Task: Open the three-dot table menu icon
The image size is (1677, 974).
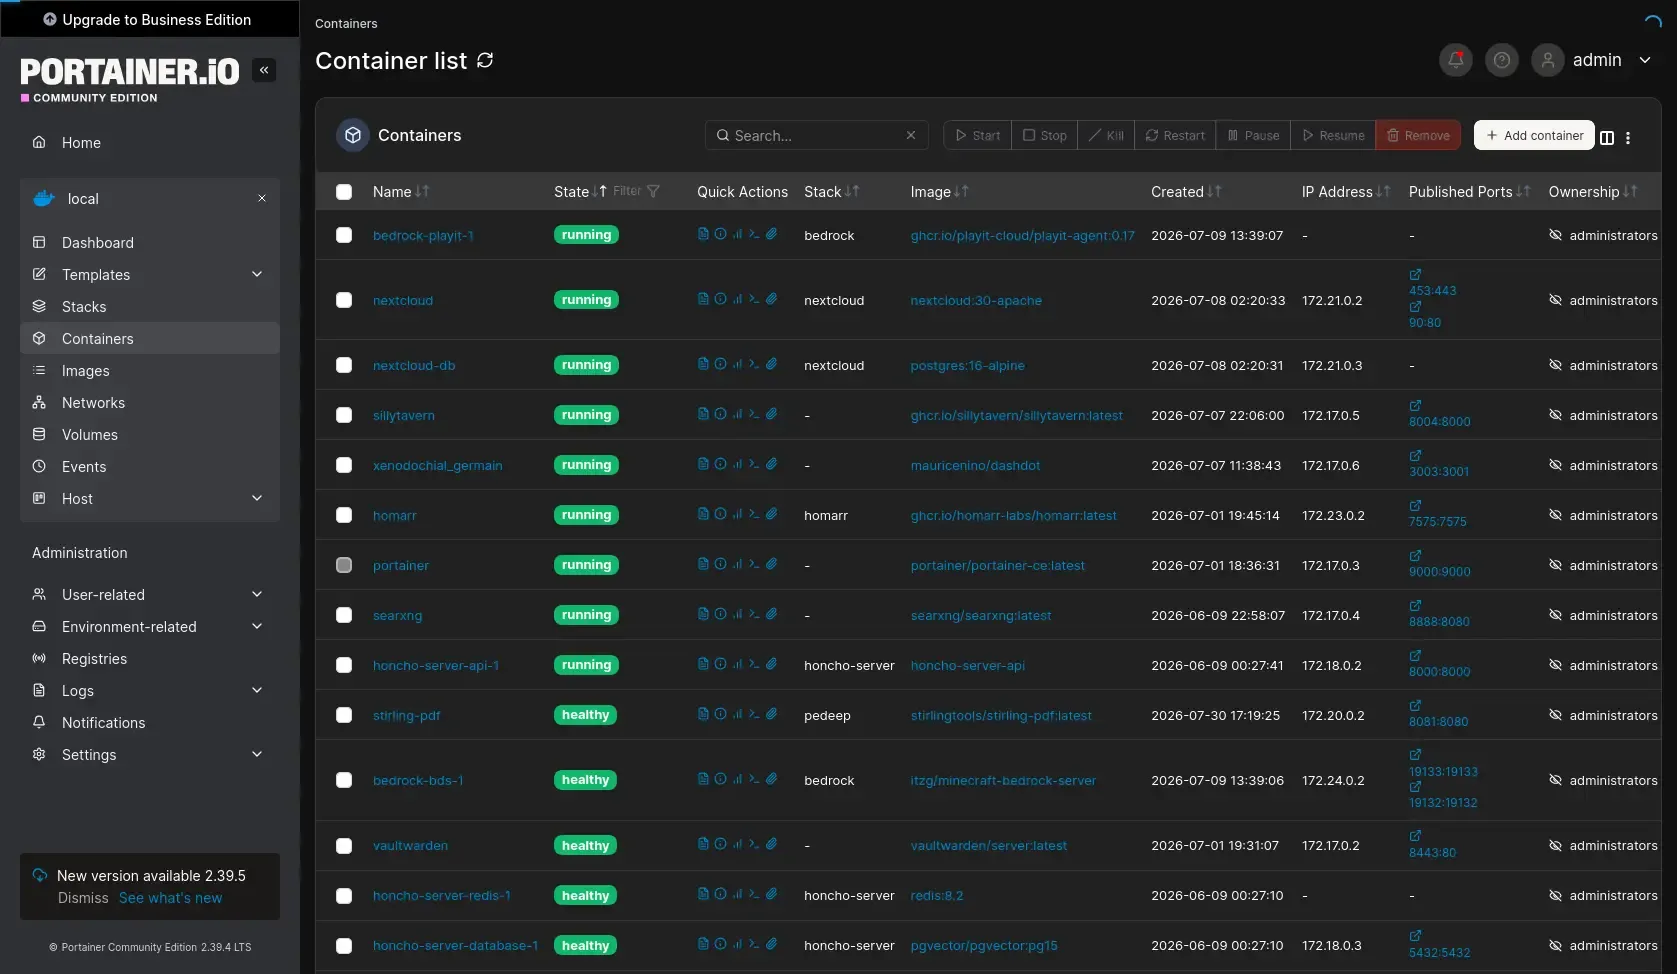Action: point(1628,138)
